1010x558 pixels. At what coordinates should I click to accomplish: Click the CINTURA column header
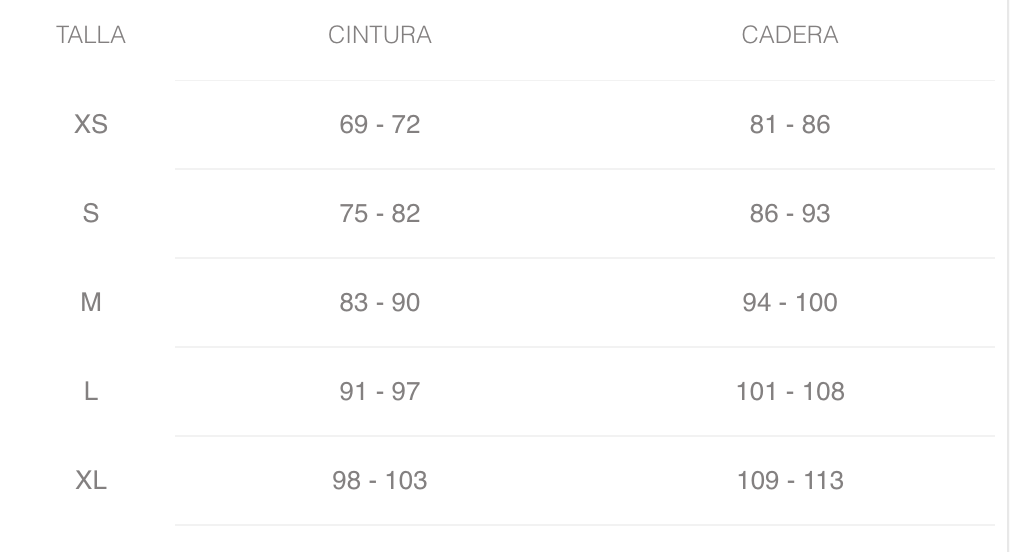(x=380, y=36)
